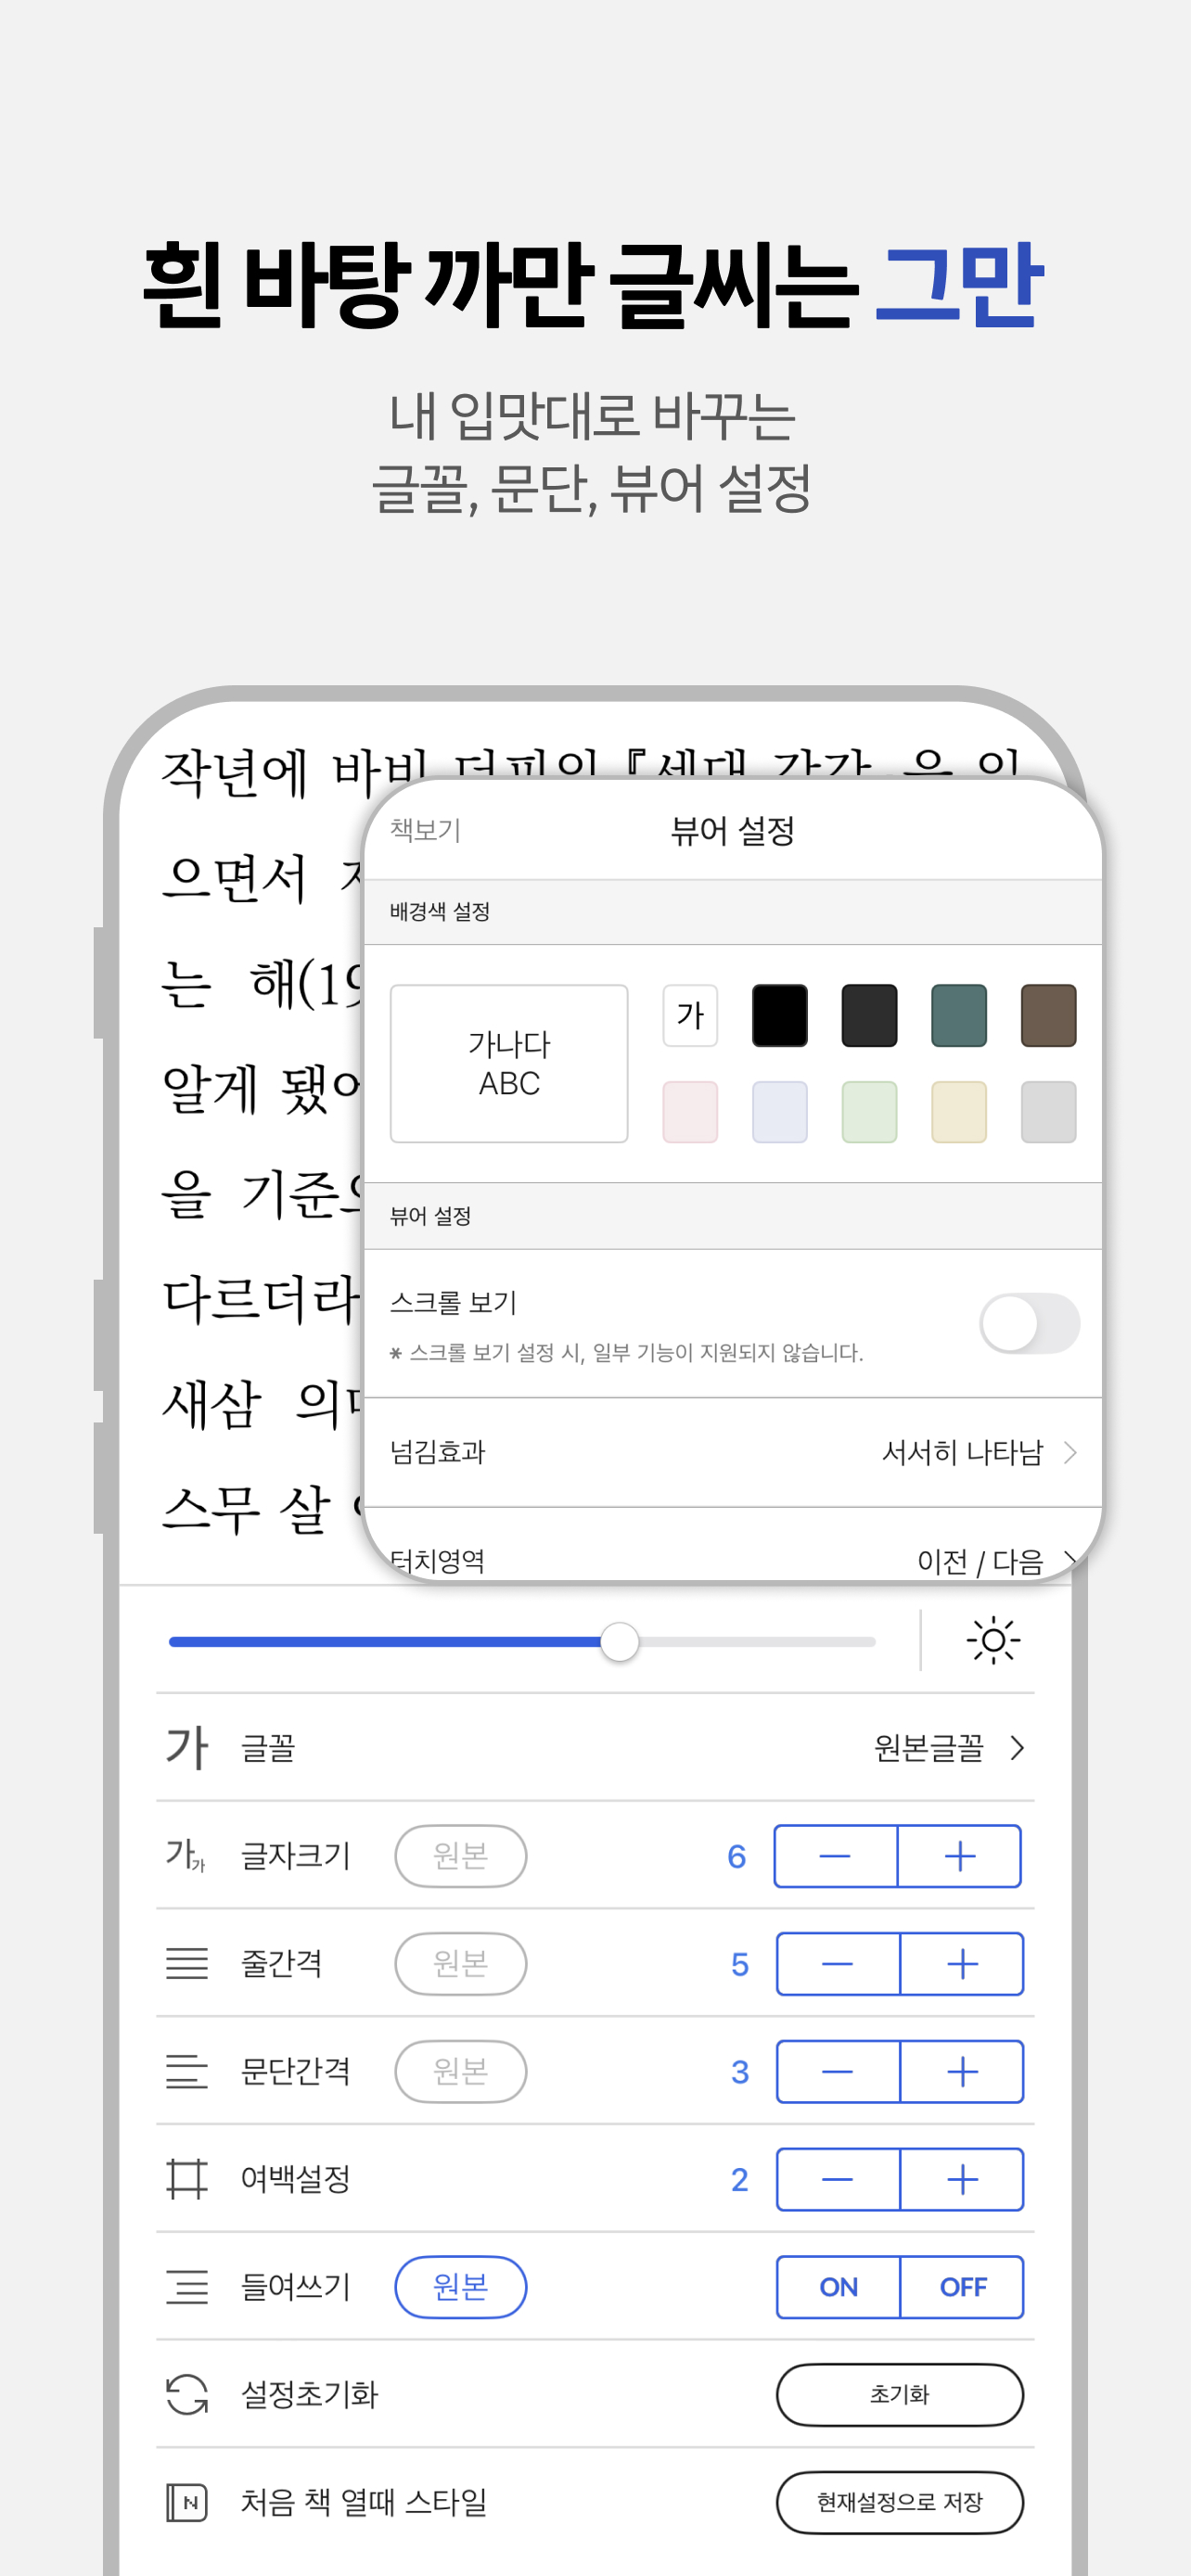Select dark charcoal background swatch
This screenshot has width=1191, height=2576.
click(869, 1015)
